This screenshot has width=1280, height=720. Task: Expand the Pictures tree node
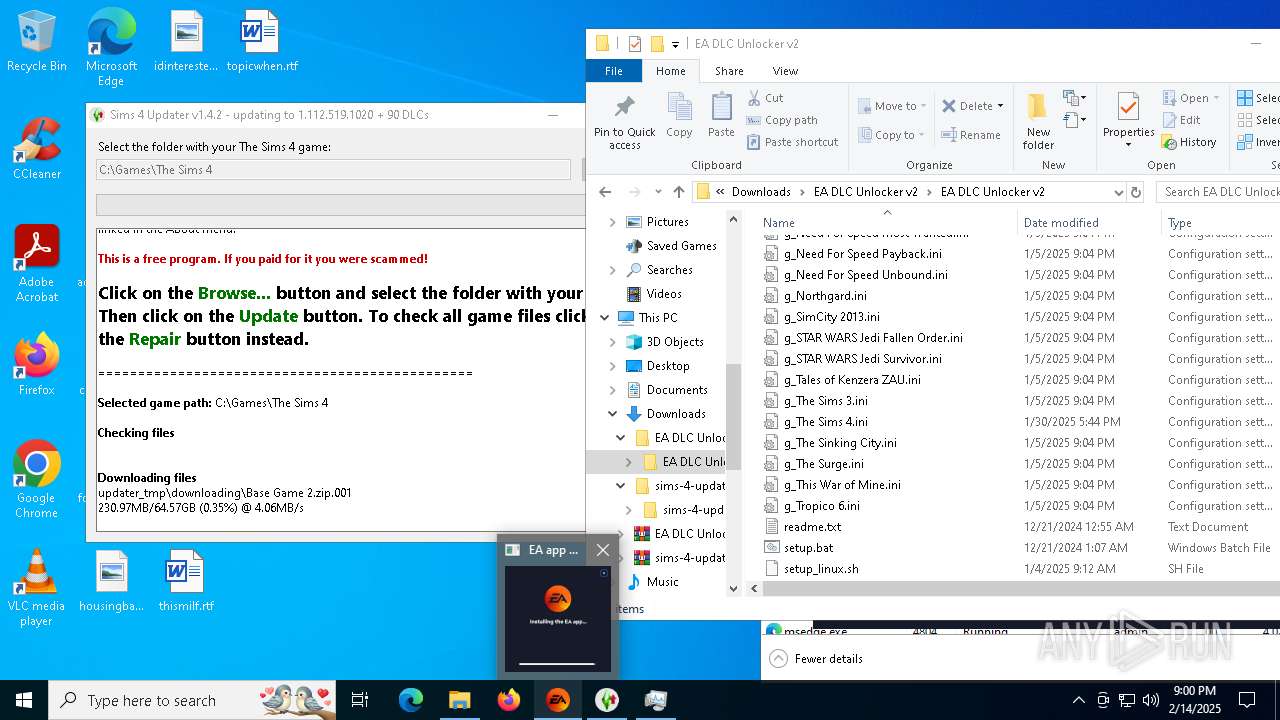612,222
